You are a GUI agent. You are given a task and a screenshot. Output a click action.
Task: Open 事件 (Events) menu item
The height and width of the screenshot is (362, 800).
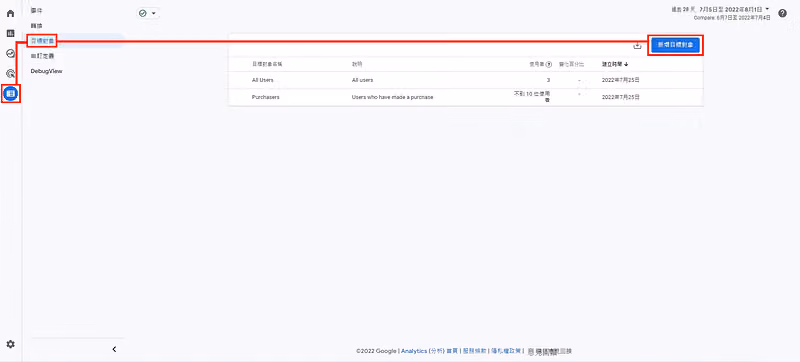click(x=36, y=10)
